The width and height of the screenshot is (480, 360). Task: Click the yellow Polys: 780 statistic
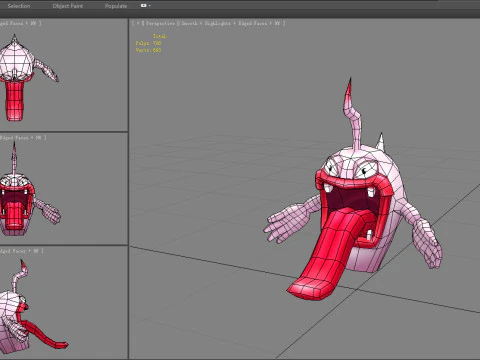(x=148, y=43)
